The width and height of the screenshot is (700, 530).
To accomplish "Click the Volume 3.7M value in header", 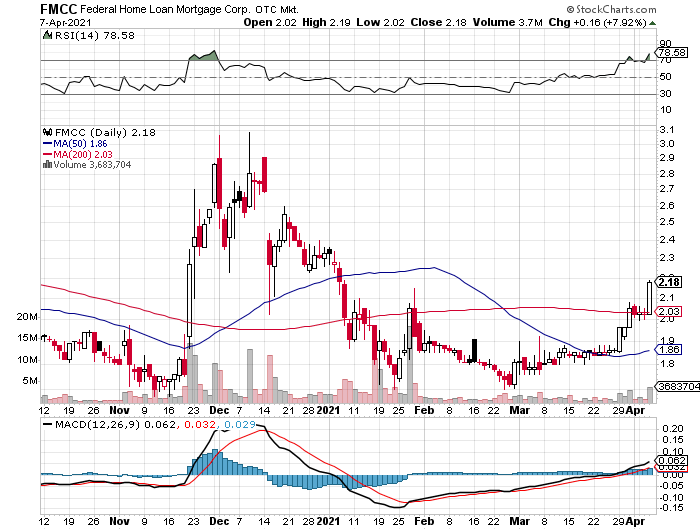I will click(x=508, y=22).
